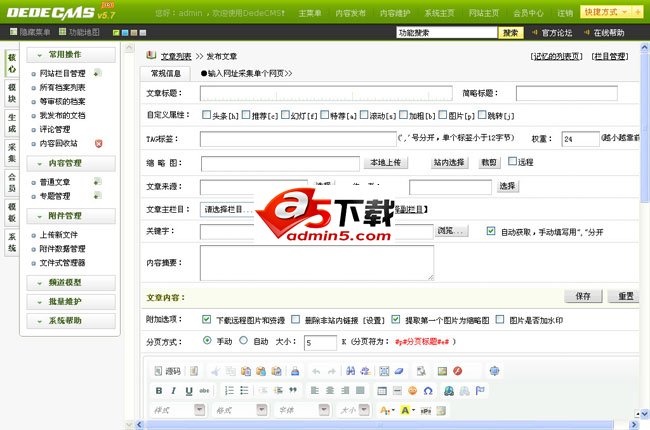Open the 快捷方式 dropdown at top right
Viewport: 650px width, 430px height.
[606, 12]
